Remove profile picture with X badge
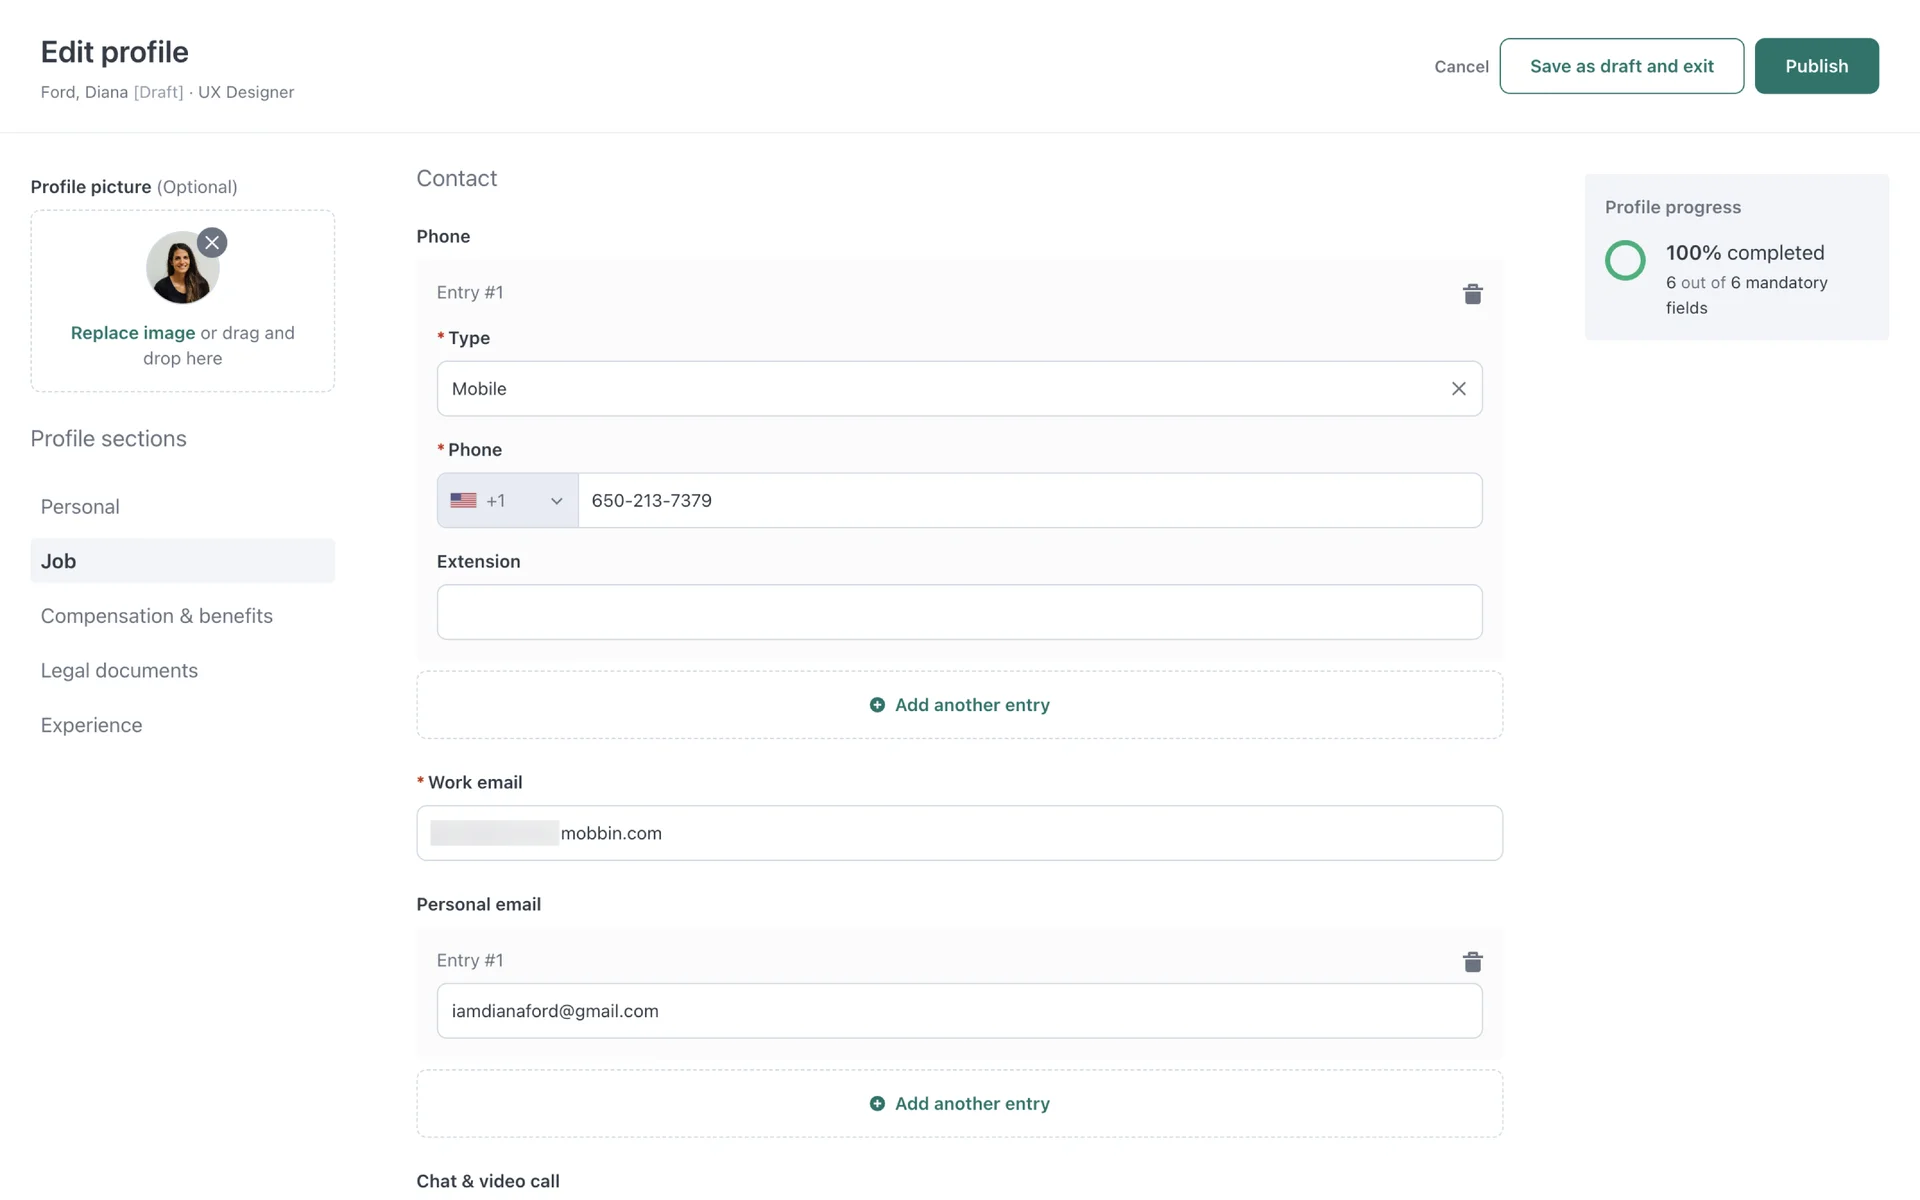1920x1200 pixels. tap(212, 243)
